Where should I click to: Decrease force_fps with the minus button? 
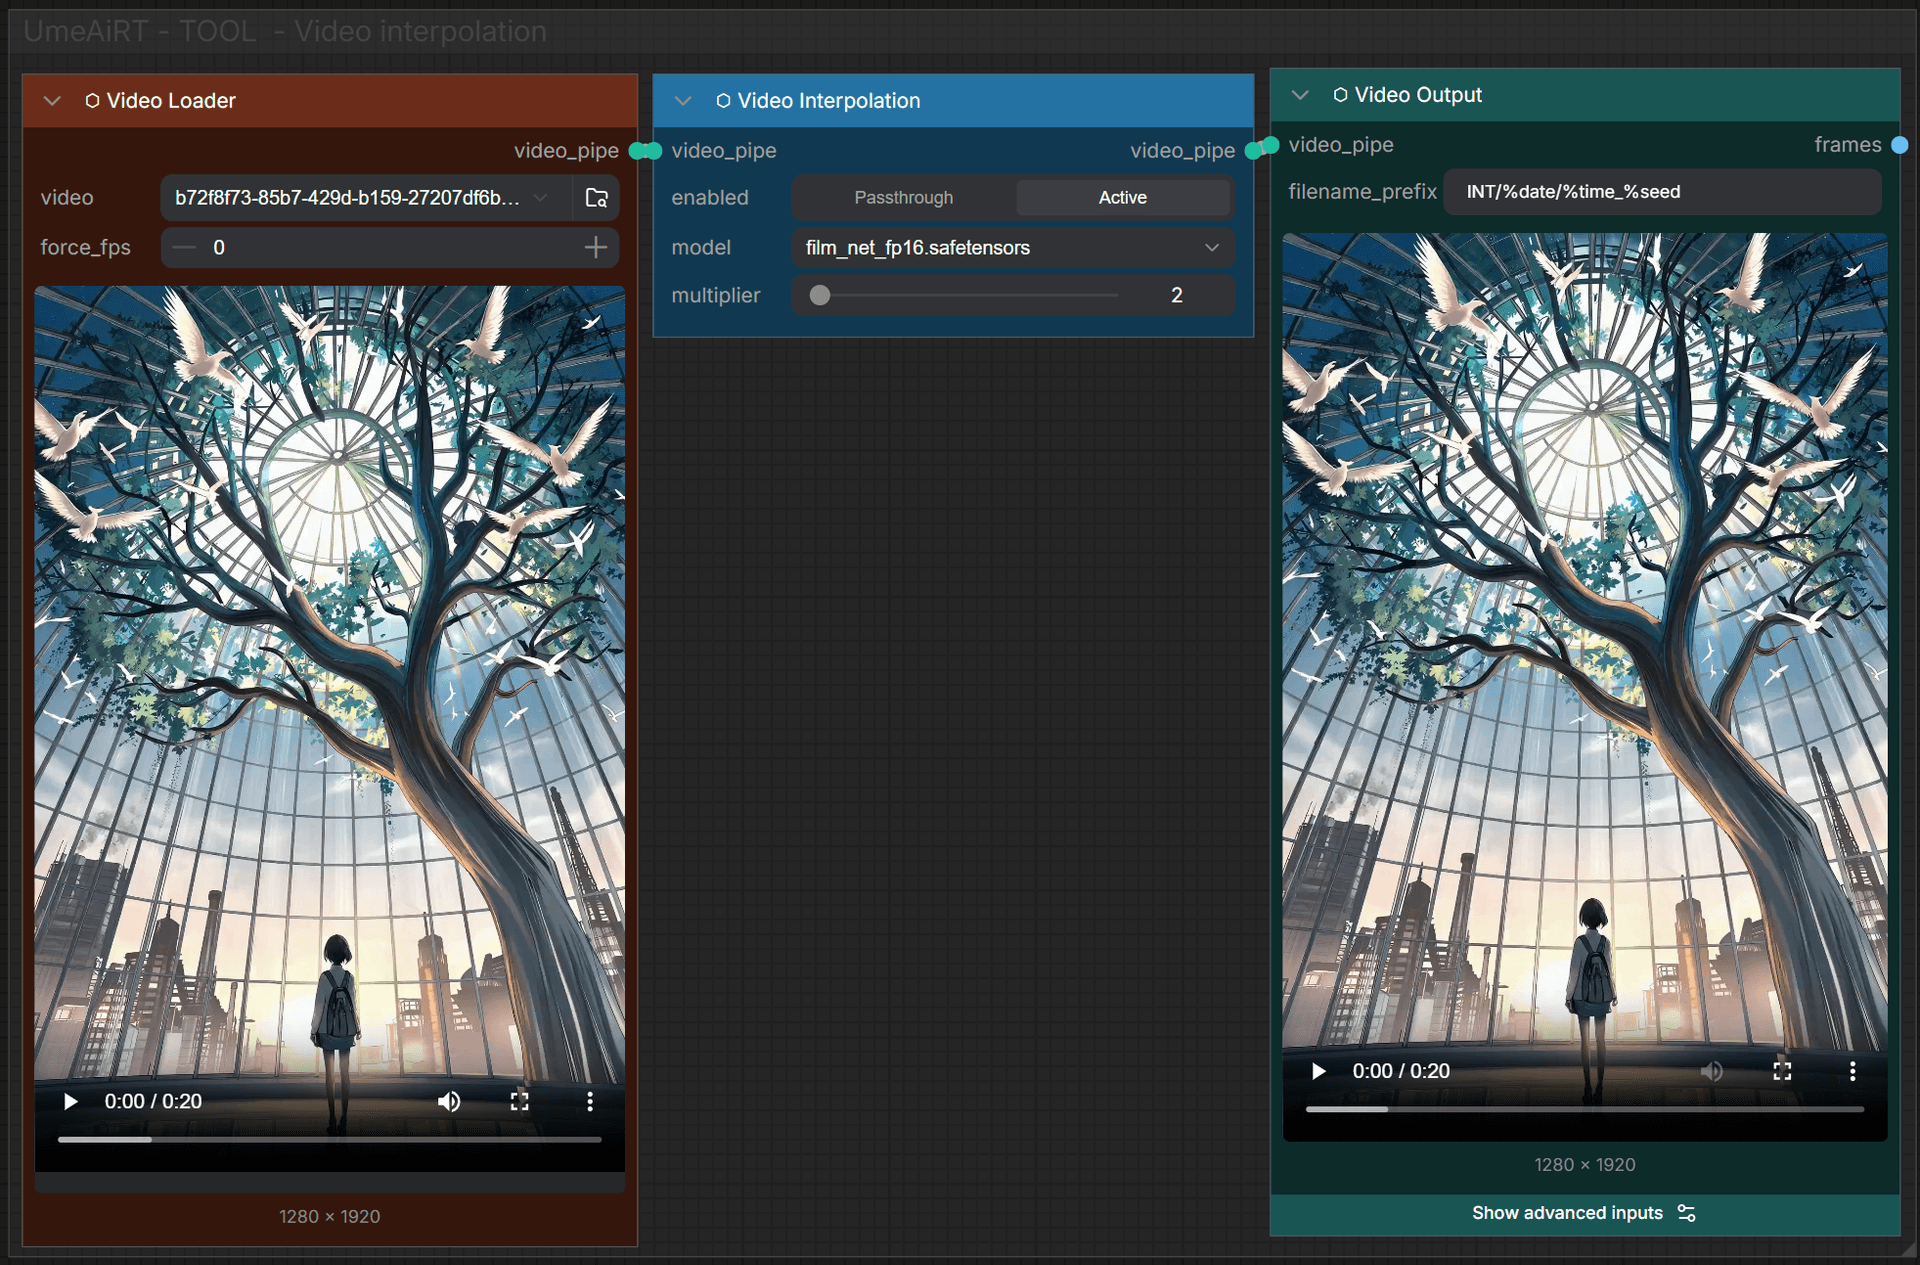tap(185, 248)
